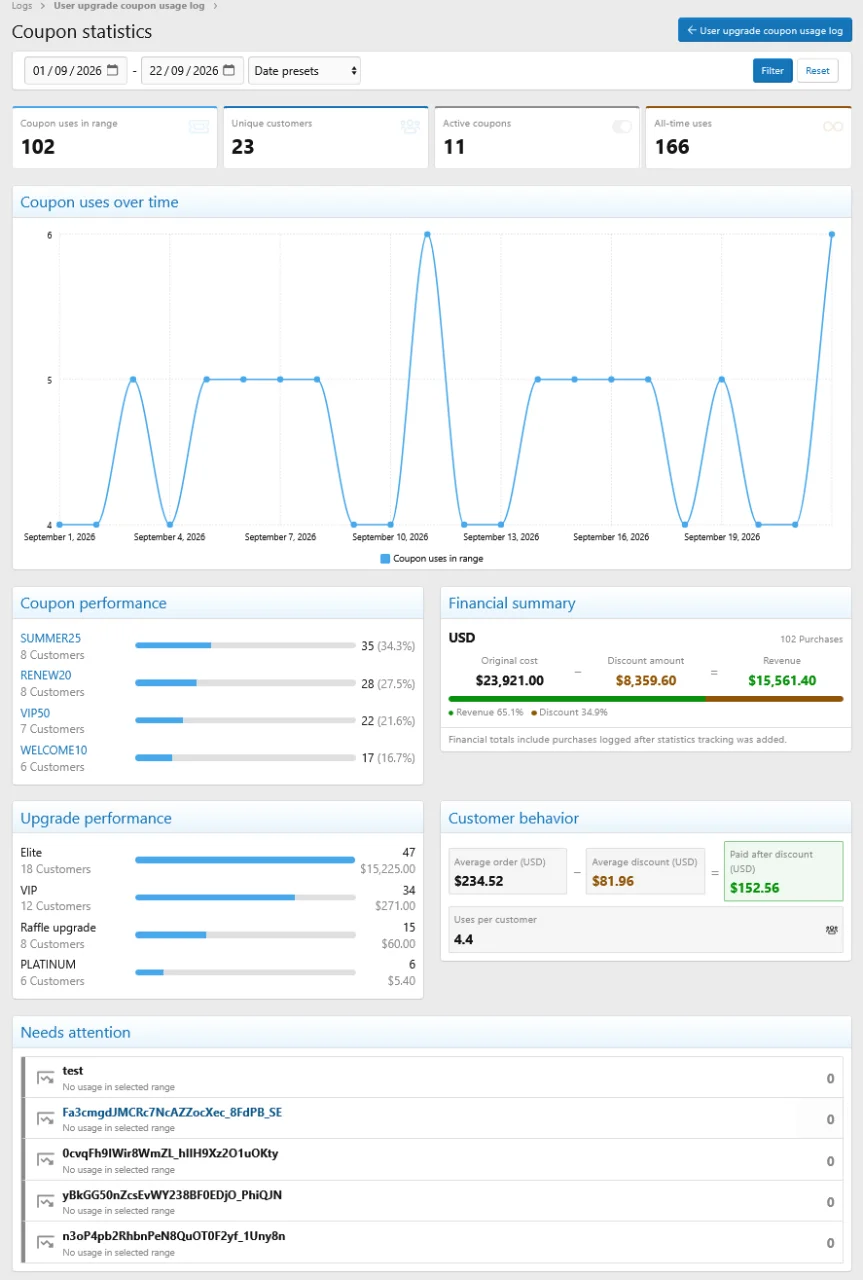Open the Fa3cmgdJMCRc7NcAZZocXec_8FdPB_SE coupon link
Screen dimensions: 863x1280
[172, 1112]
